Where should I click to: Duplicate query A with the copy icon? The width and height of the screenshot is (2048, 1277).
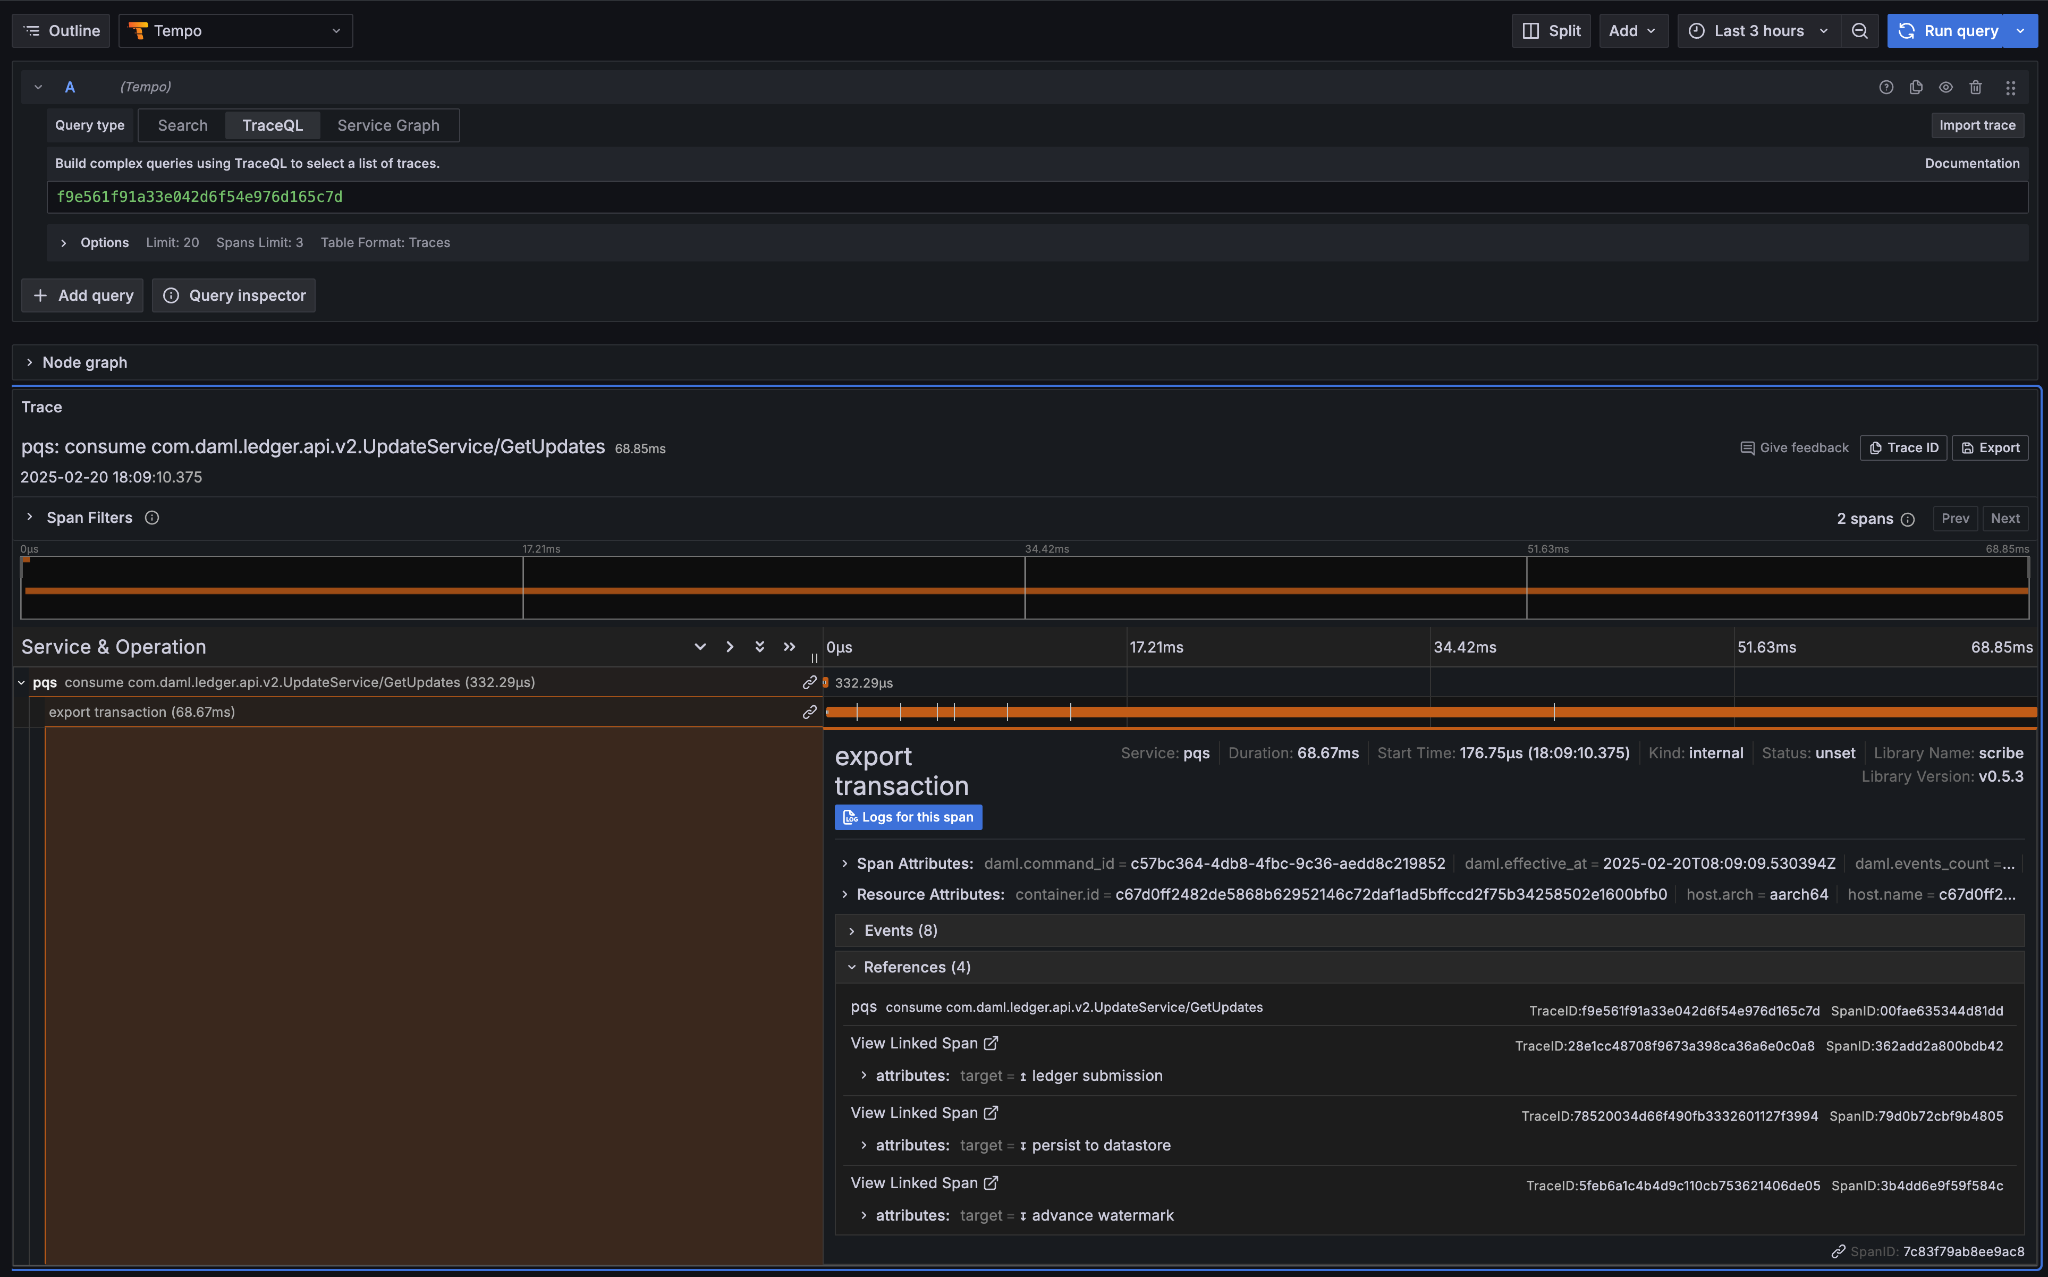pyautogui.click(x=1916, y=87)
